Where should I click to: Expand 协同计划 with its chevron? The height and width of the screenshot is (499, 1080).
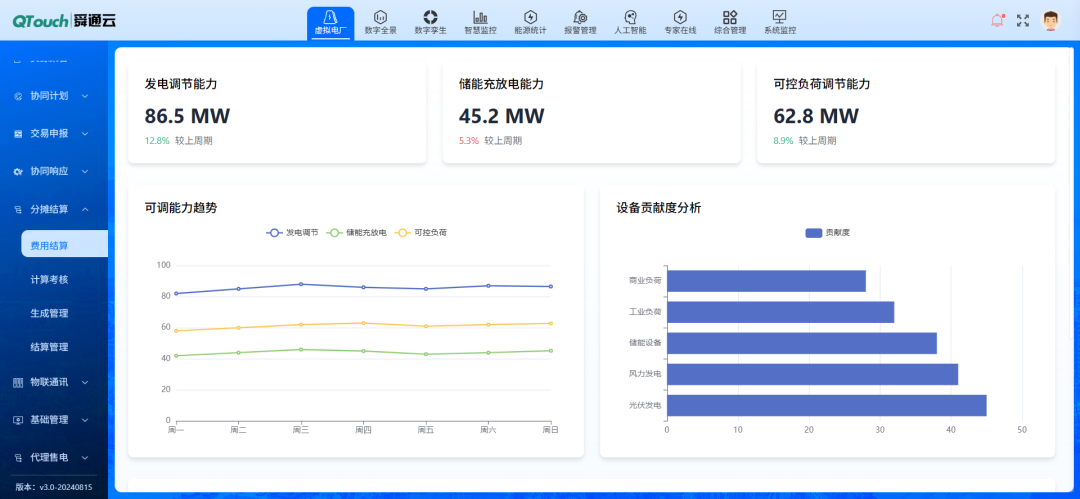[85, 96]
